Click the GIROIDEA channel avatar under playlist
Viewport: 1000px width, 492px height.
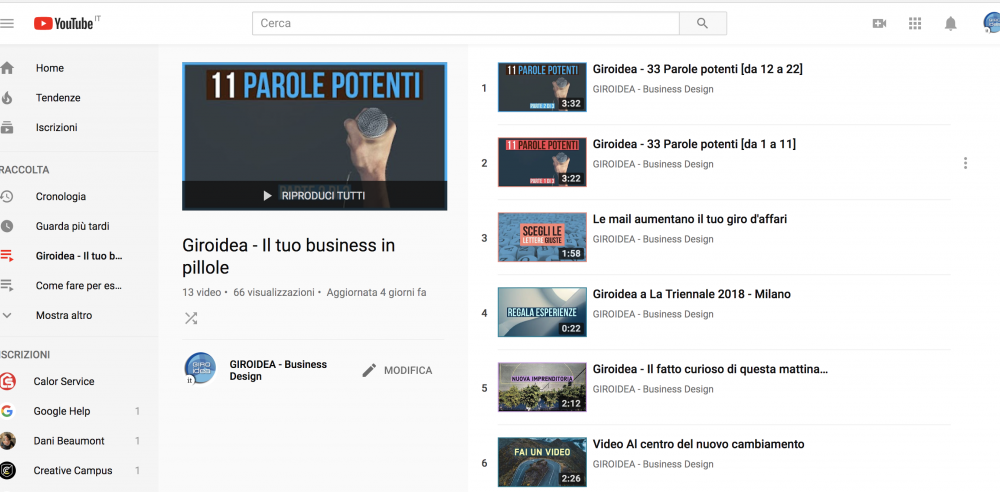(x=200, y=368)
